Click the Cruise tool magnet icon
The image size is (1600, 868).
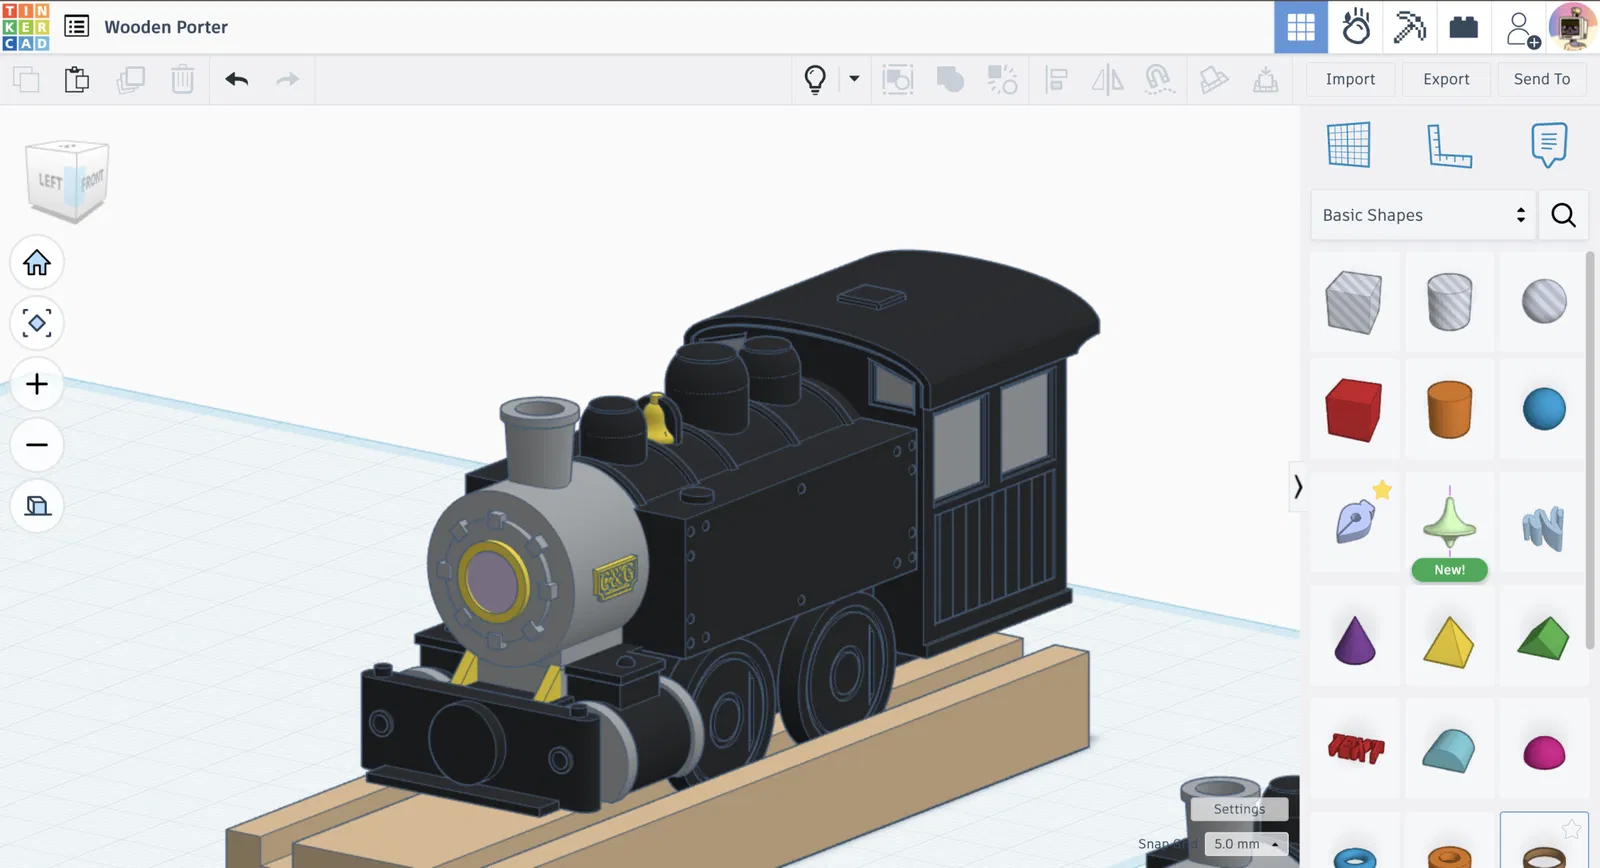click(1159, 79)
